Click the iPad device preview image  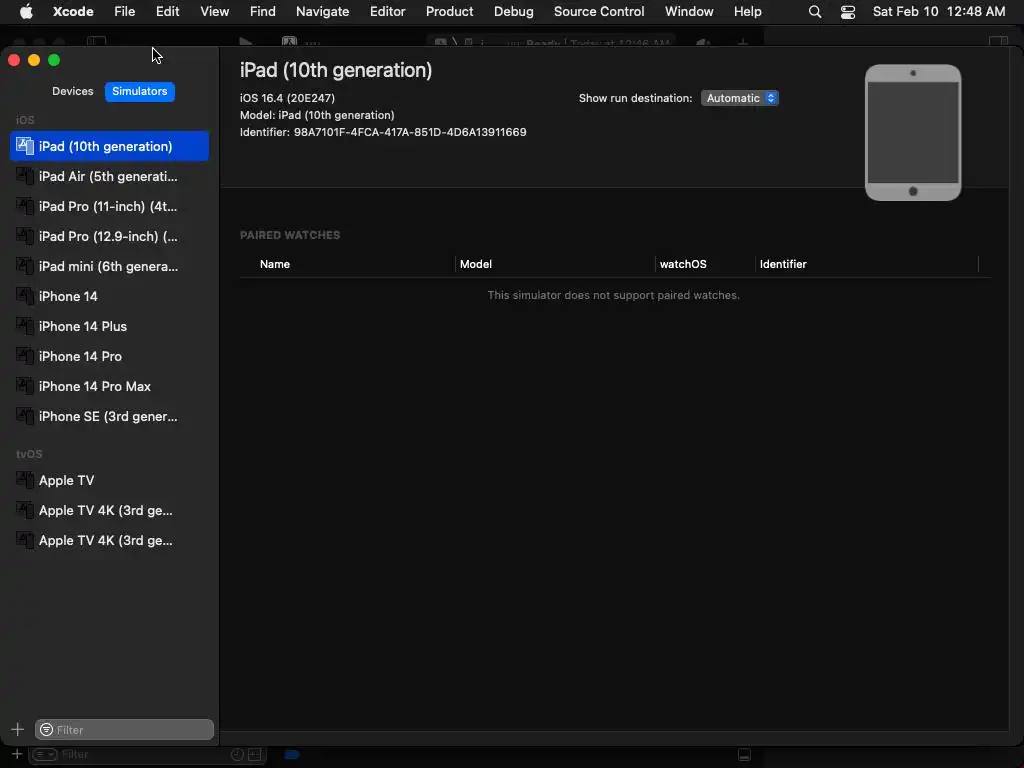coord(913,133)
